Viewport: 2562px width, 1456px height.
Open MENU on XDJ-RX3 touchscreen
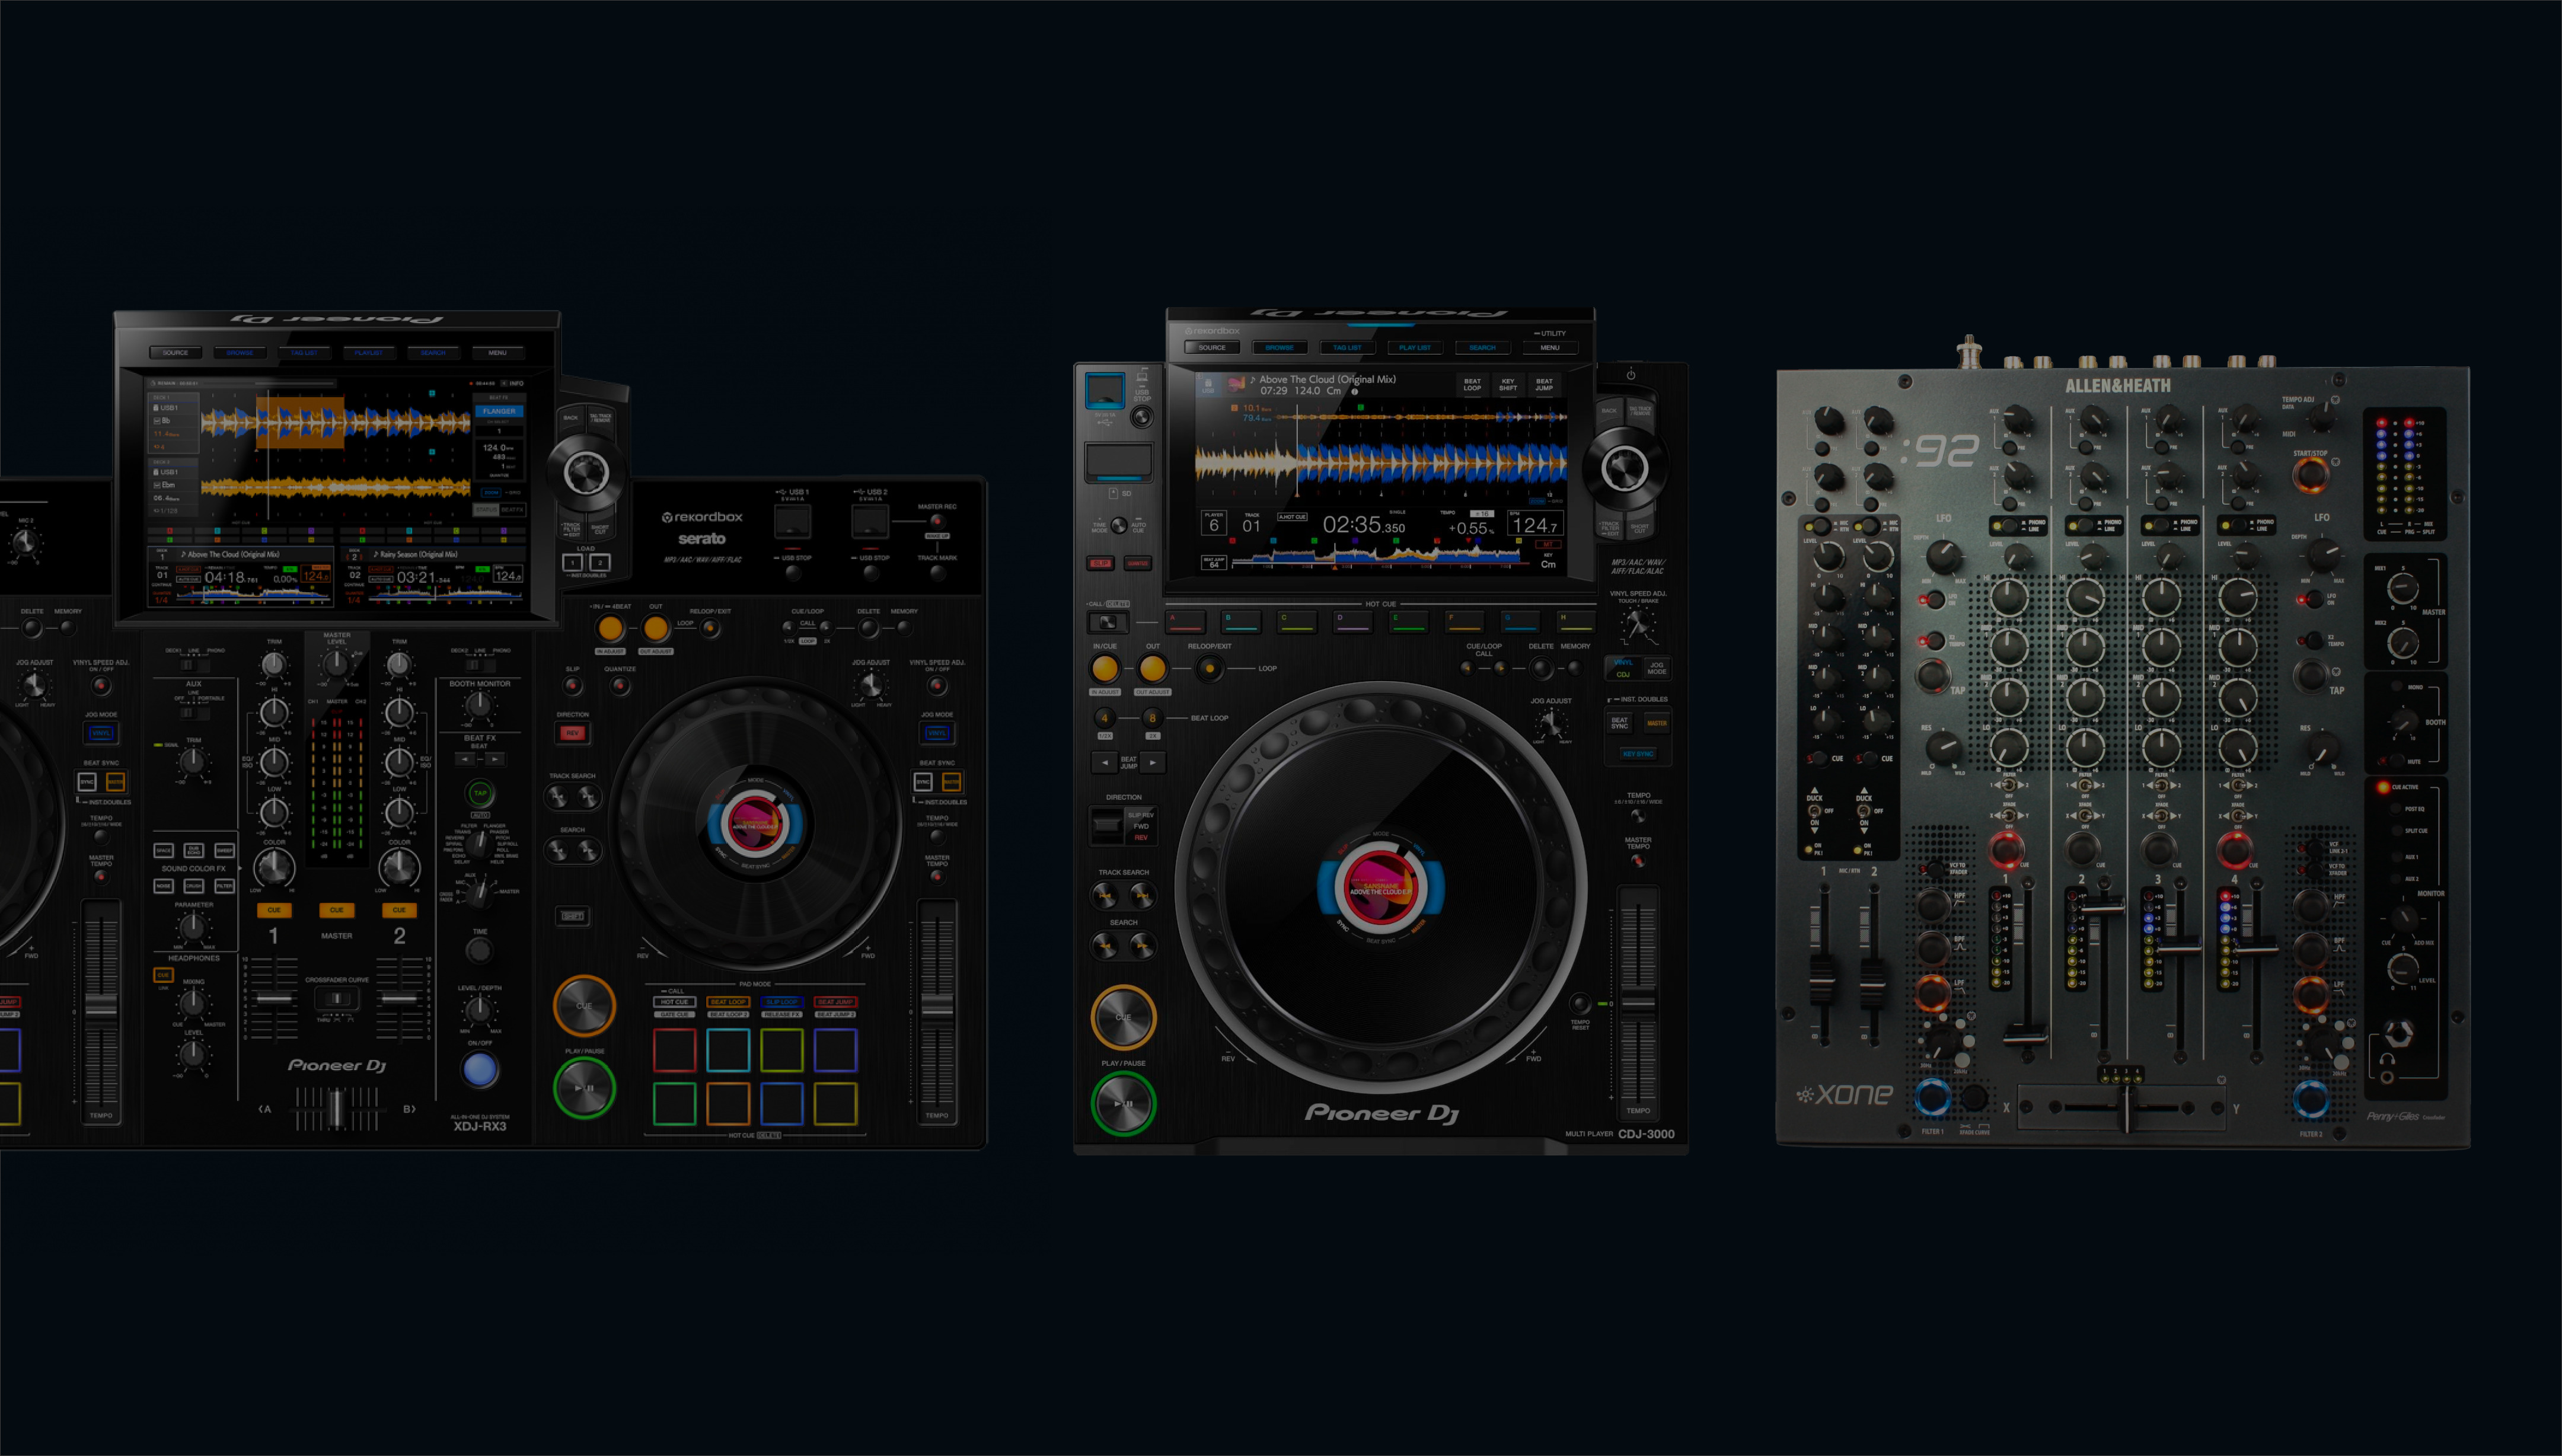click(x=497, y=352)
